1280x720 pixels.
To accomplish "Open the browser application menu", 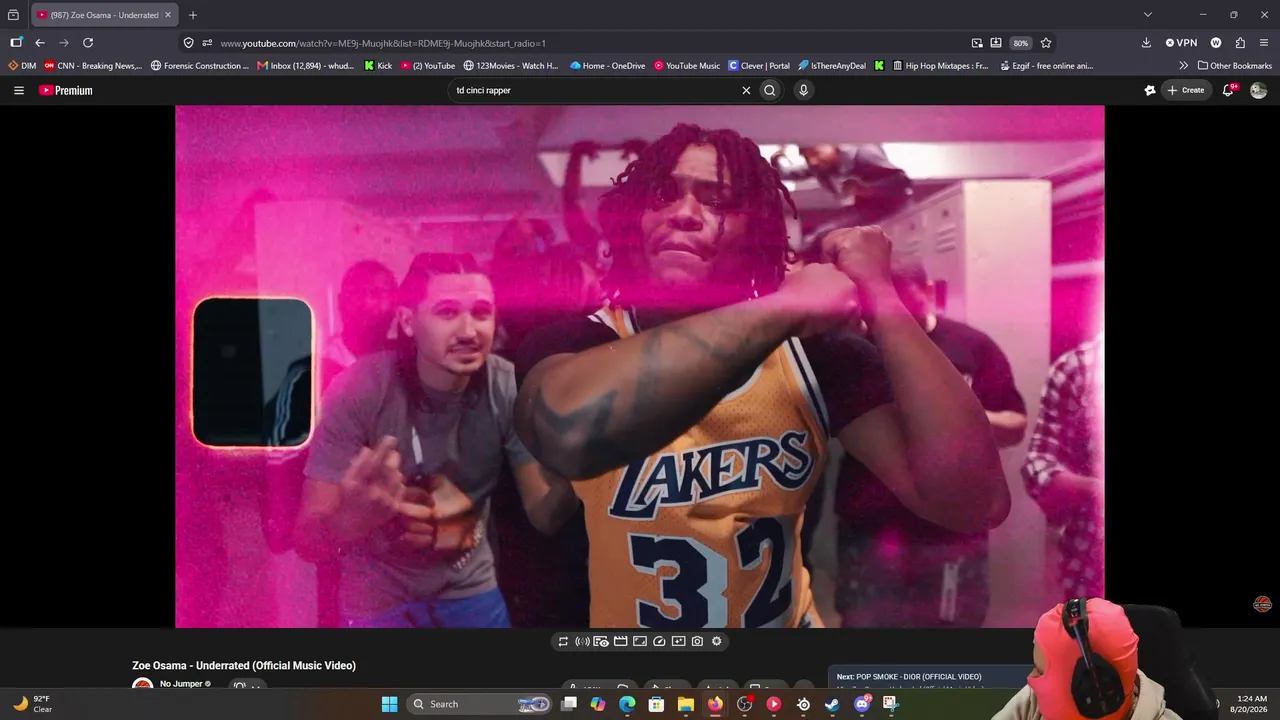I will click(x=1264, y=43).
